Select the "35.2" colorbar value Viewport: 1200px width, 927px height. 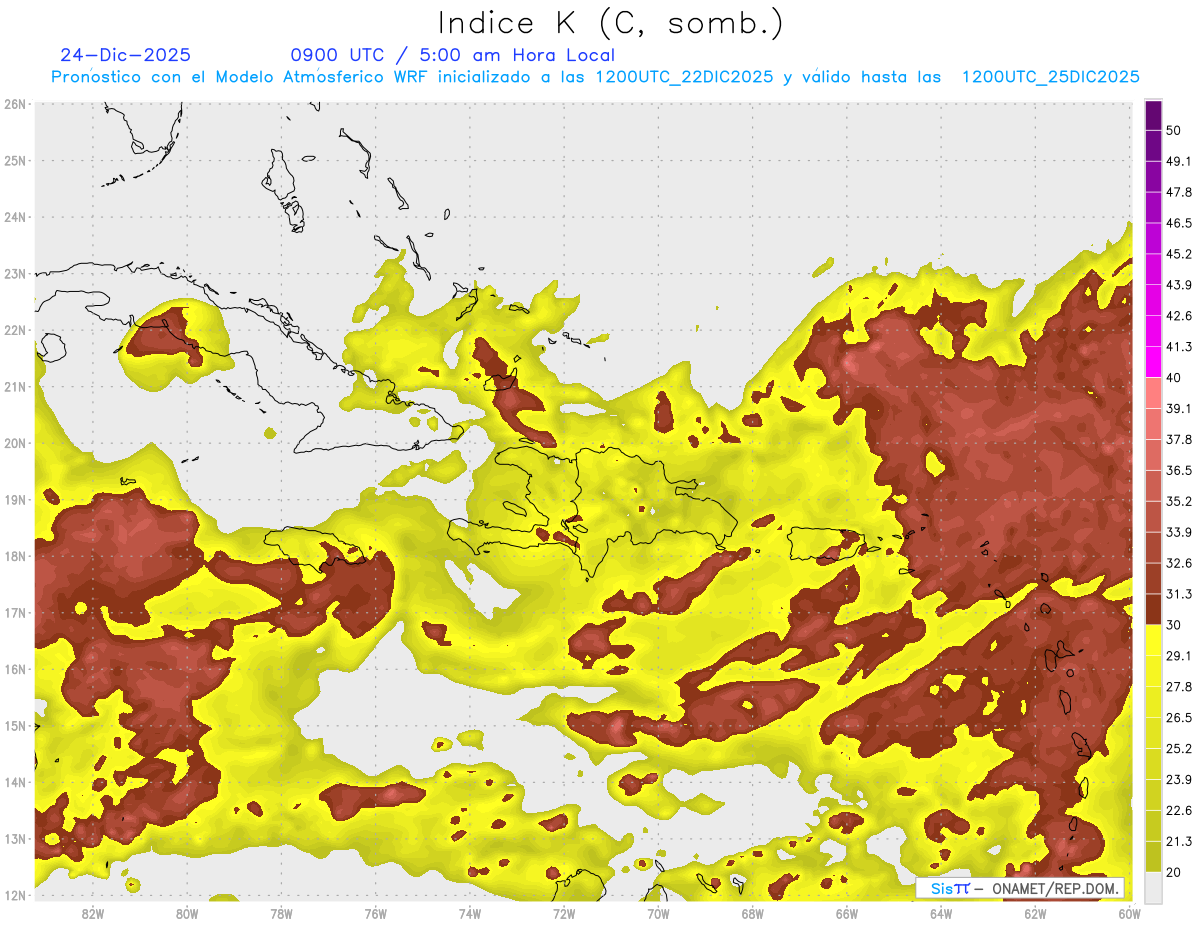coord(1179,501)
